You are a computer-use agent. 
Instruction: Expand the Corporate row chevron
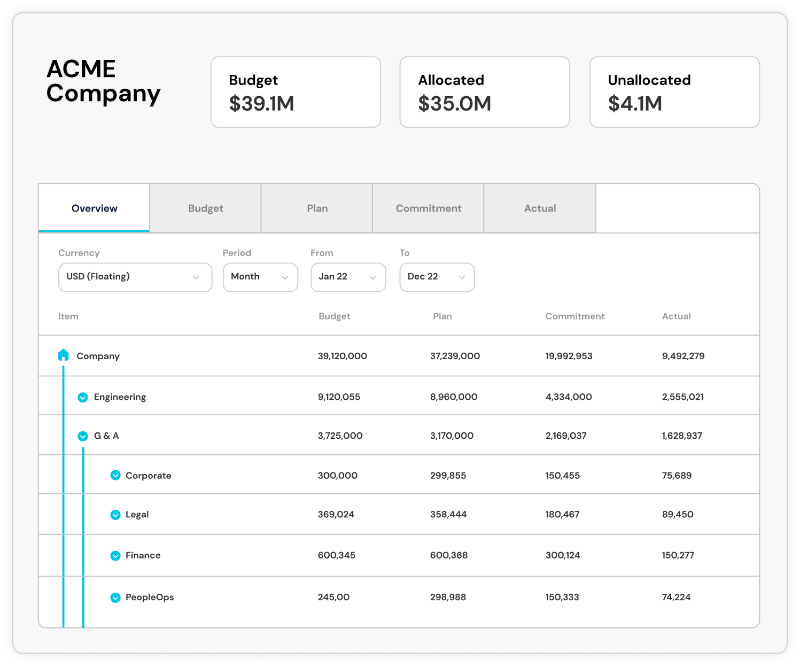(115, 475)
